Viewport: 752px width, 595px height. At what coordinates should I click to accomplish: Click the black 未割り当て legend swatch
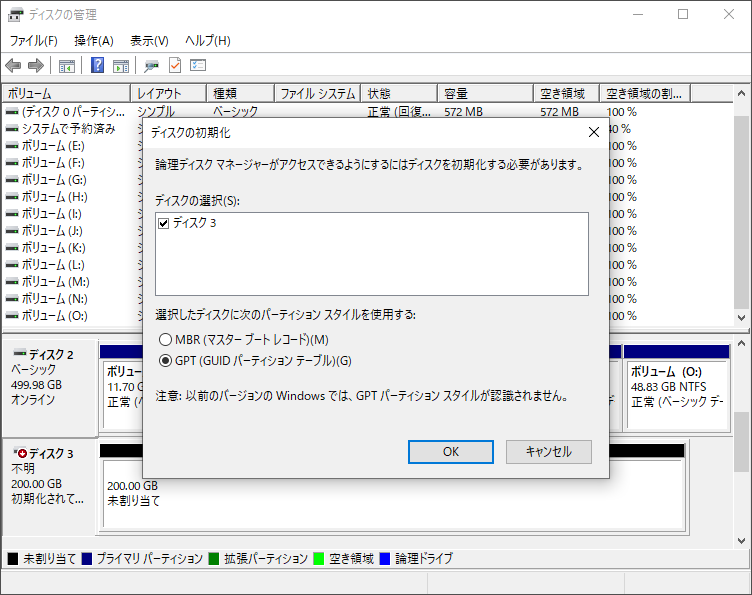click(13, 559)
